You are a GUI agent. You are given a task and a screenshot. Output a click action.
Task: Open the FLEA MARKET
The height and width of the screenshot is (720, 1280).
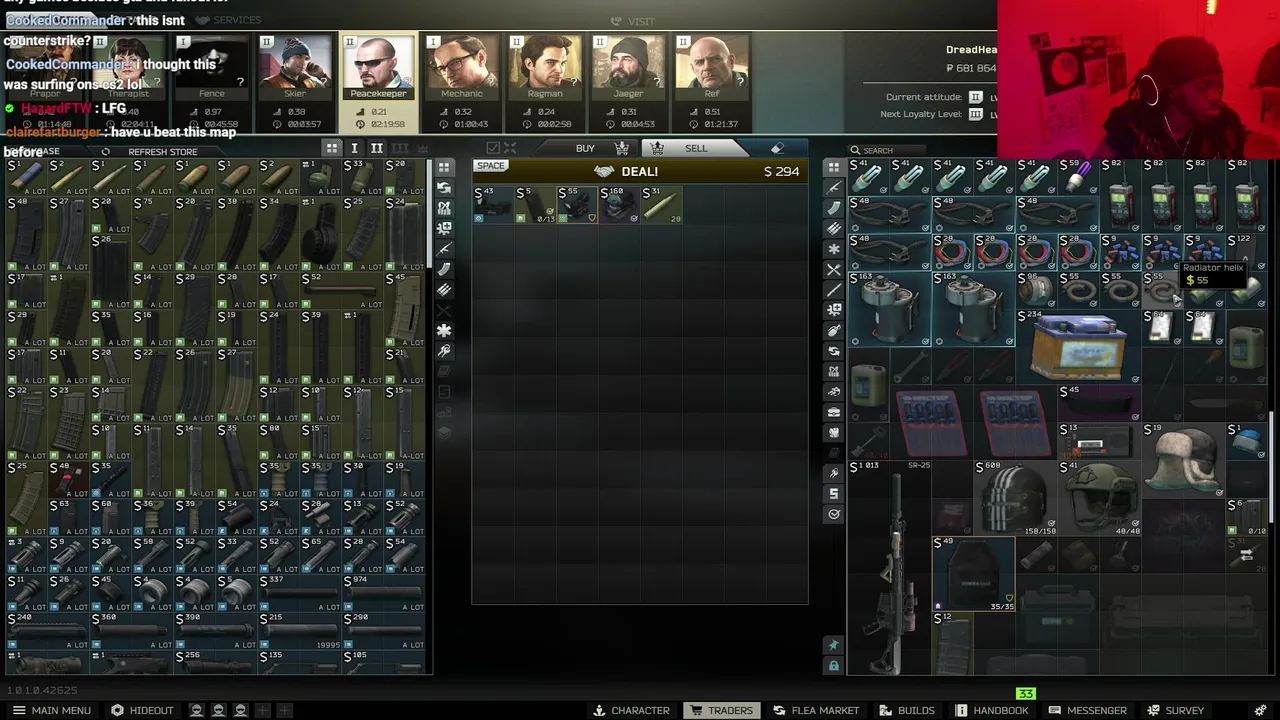[x=815, y=710]
